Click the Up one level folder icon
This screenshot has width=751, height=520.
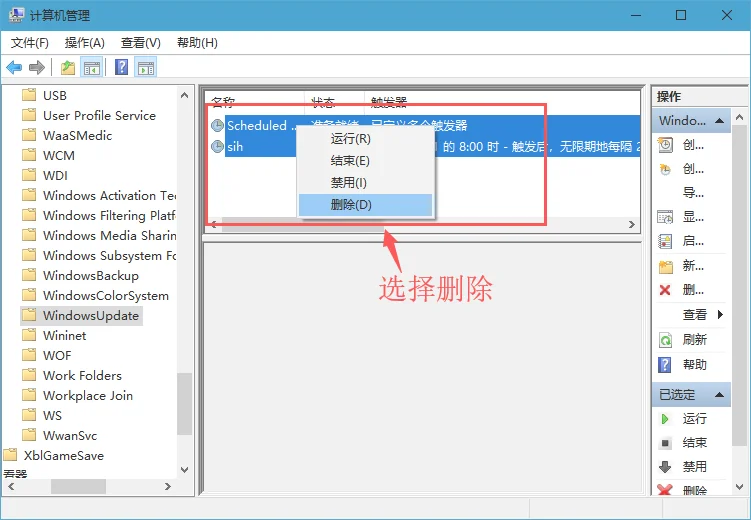point(68,68)
